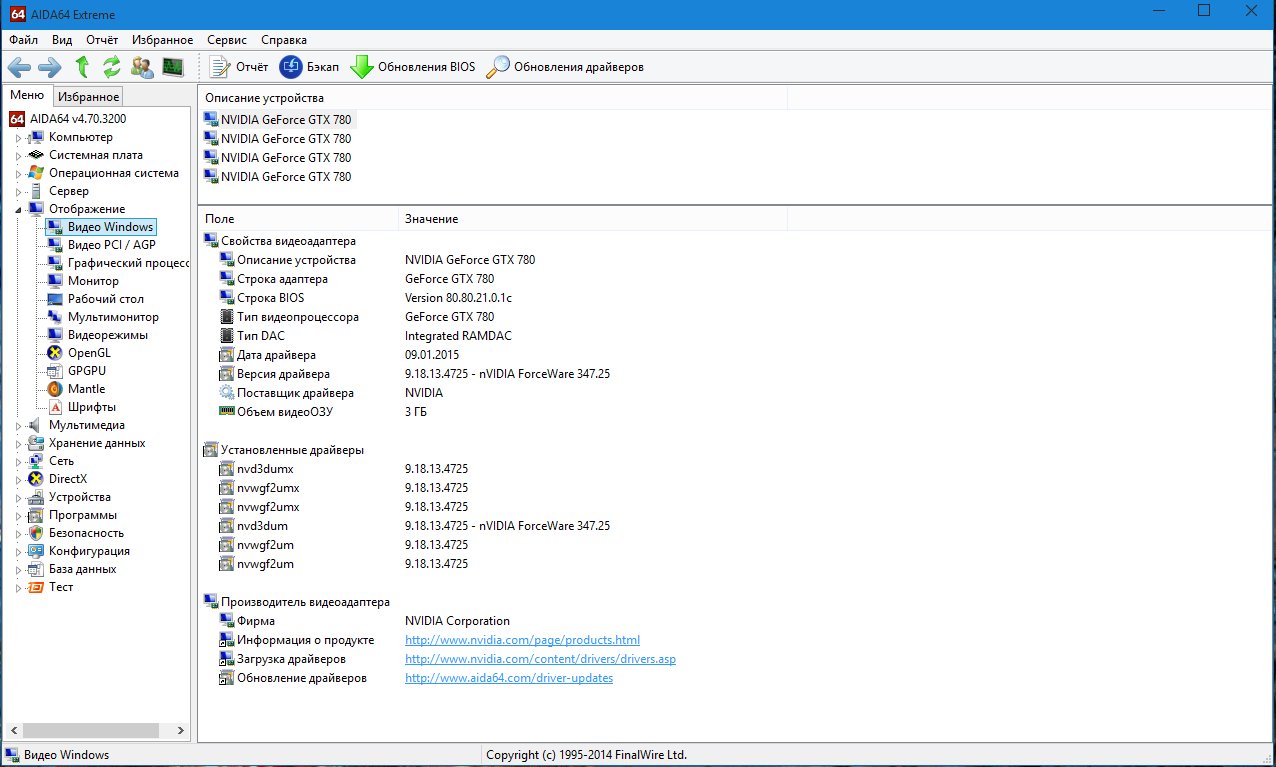This screenshot has height=767, width=1276.
Task: Select OpenGL in the tree
Action: pos(89,353)
